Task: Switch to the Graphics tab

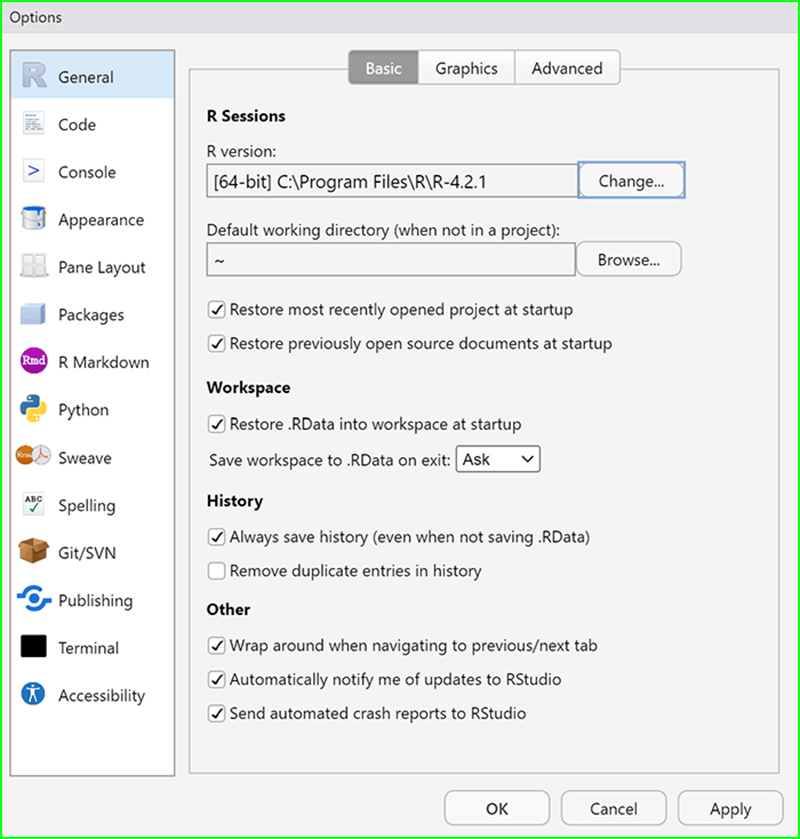Action: [466, 68]
